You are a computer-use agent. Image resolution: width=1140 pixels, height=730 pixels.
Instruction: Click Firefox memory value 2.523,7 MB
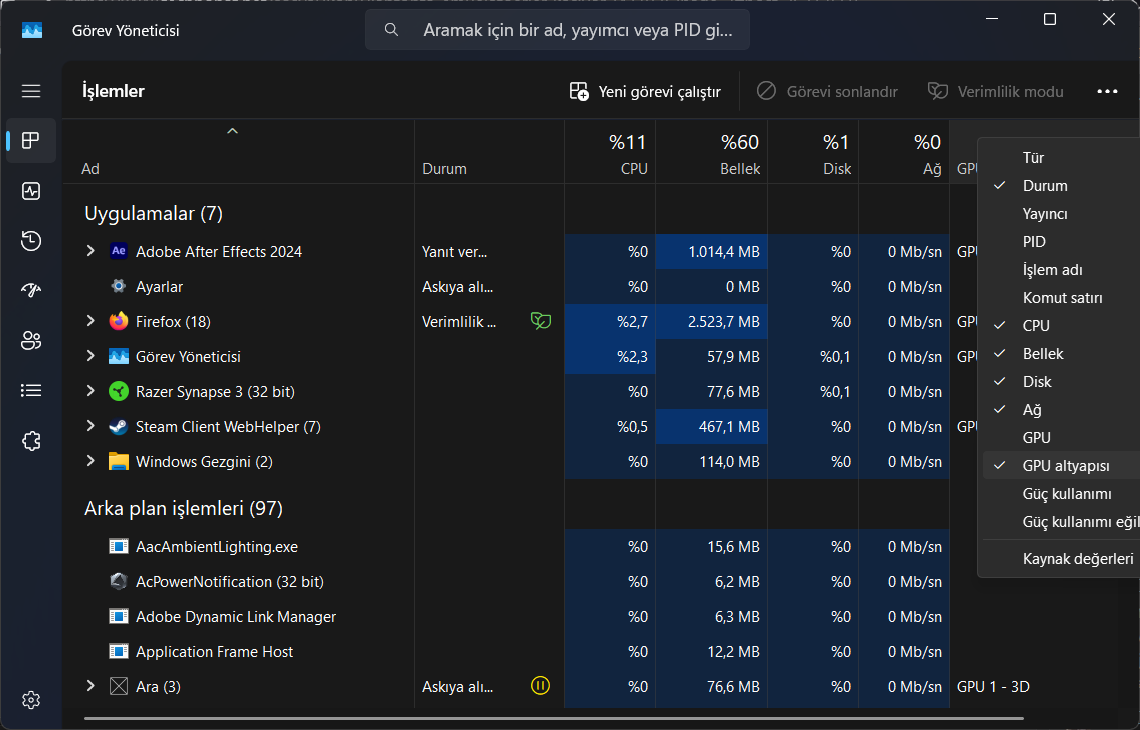[723, 321]
